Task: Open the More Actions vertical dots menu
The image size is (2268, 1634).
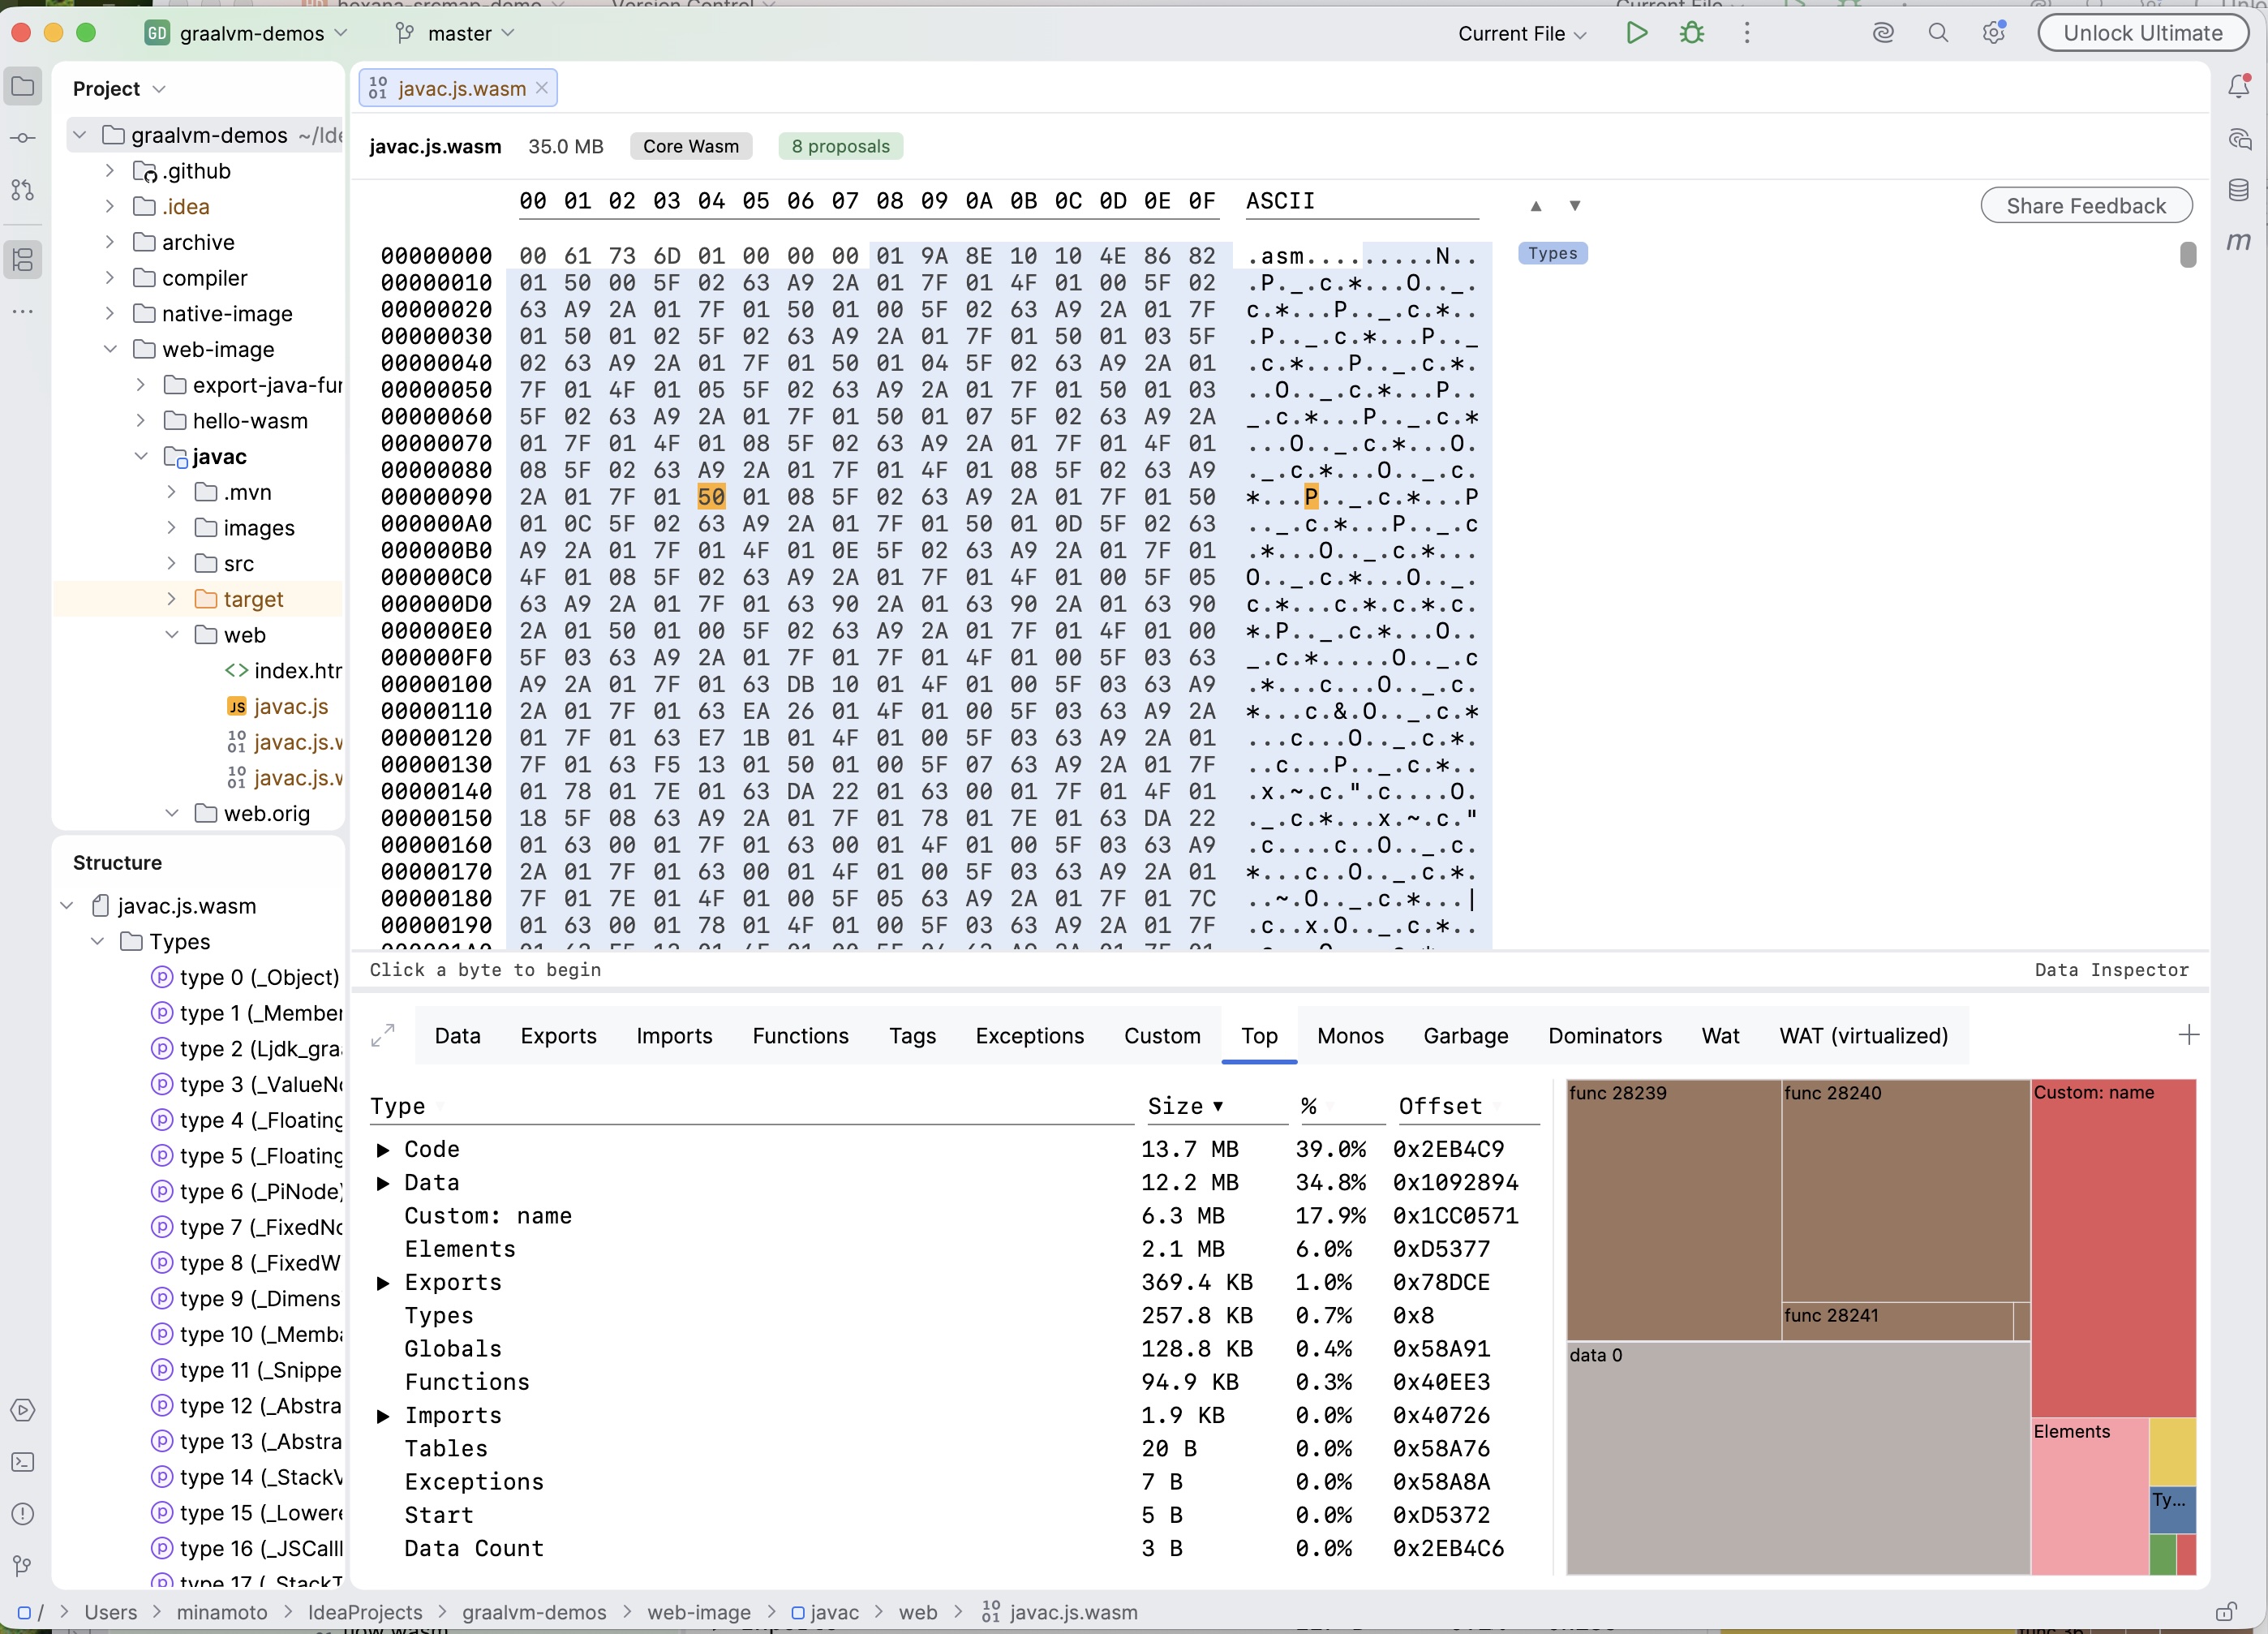Action: (1747, 33)
